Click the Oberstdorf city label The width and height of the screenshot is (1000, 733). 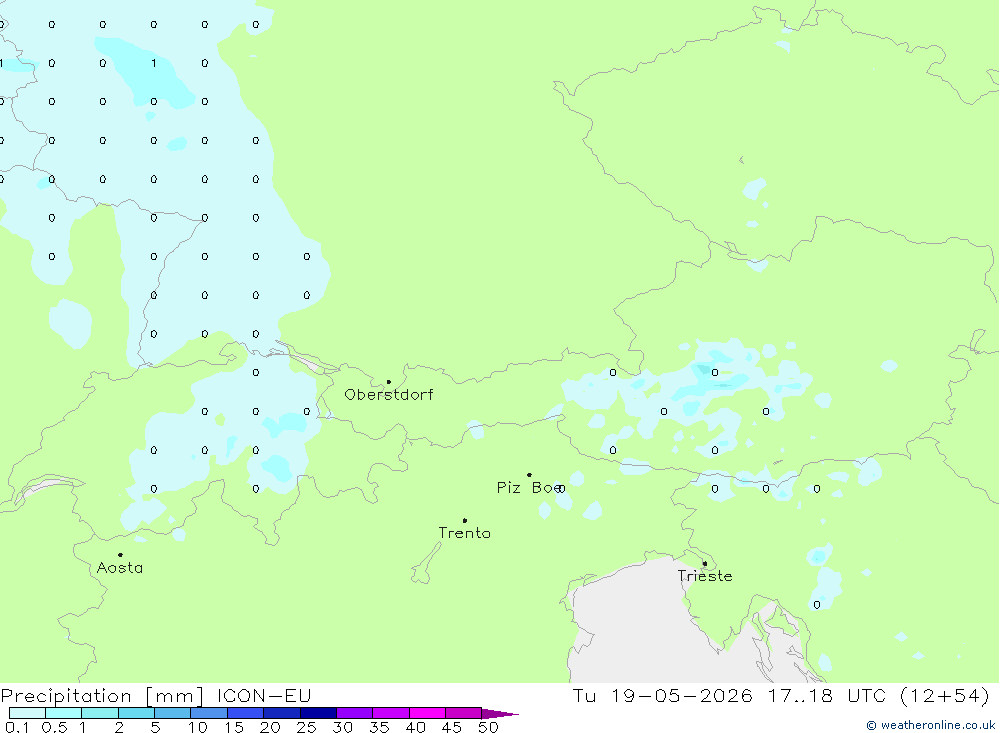tap(388, 395)
